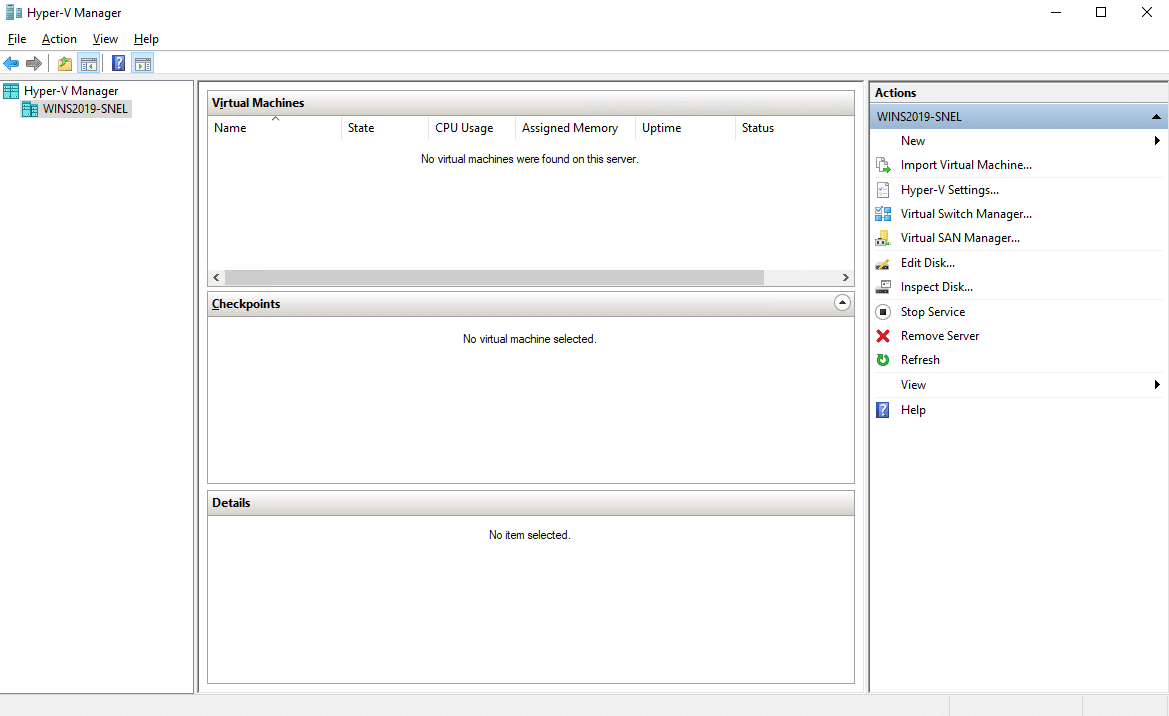Click the red X Remove Server icon

tap(883, 336)
